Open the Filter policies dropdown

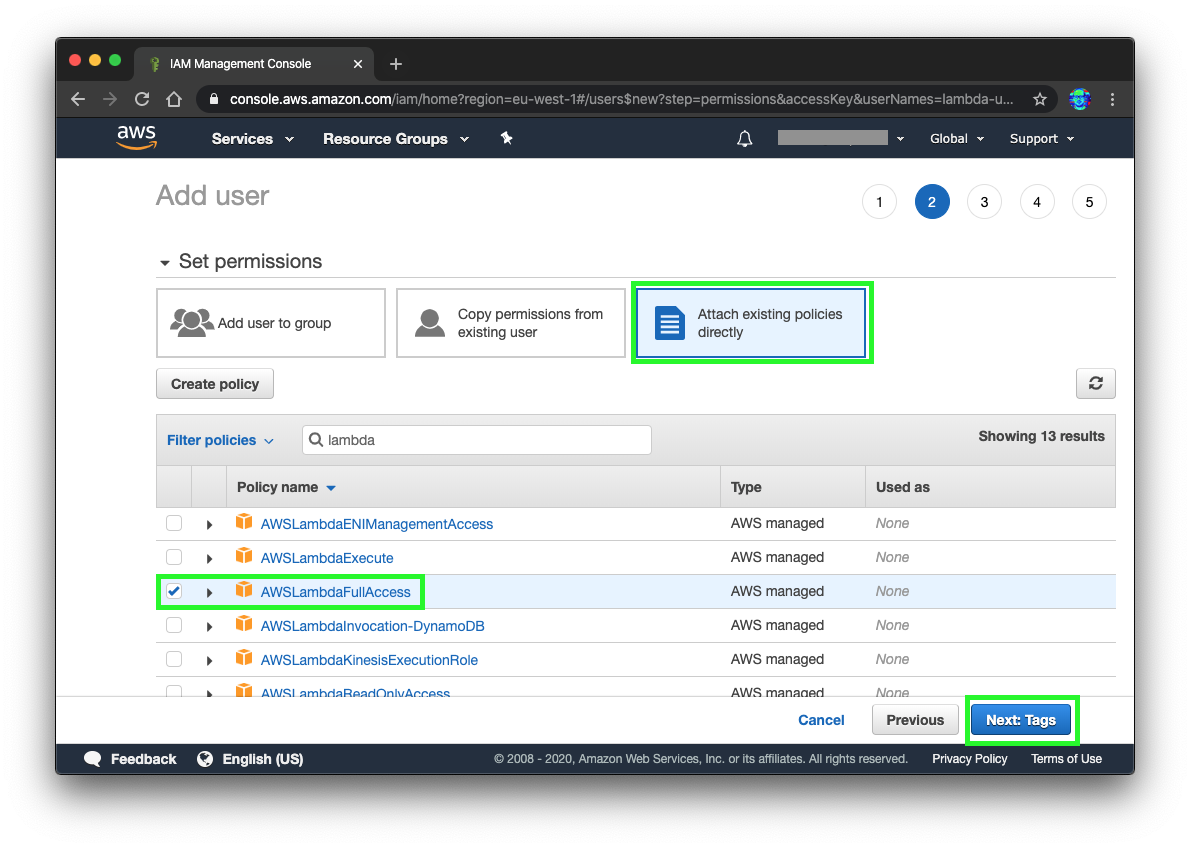[x=220, y=440]
